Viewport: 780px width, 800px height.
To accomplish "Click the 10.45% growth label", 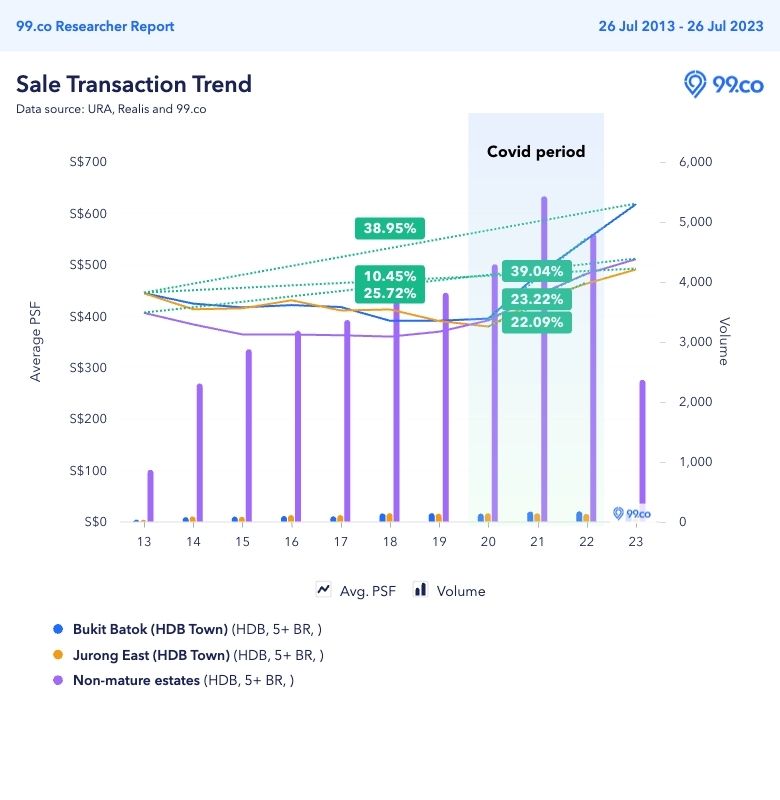I will coord(390,276).
